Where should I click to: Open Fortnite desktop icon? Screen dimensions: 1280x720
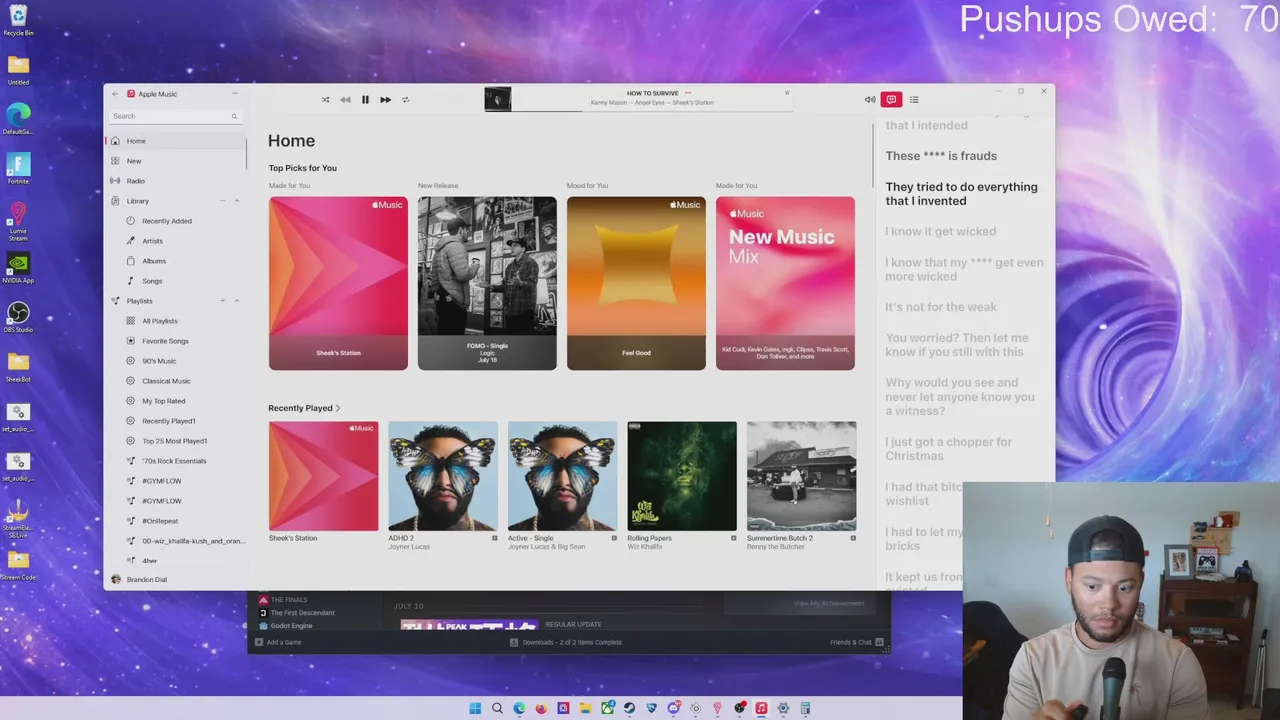[x=18, y=168]
